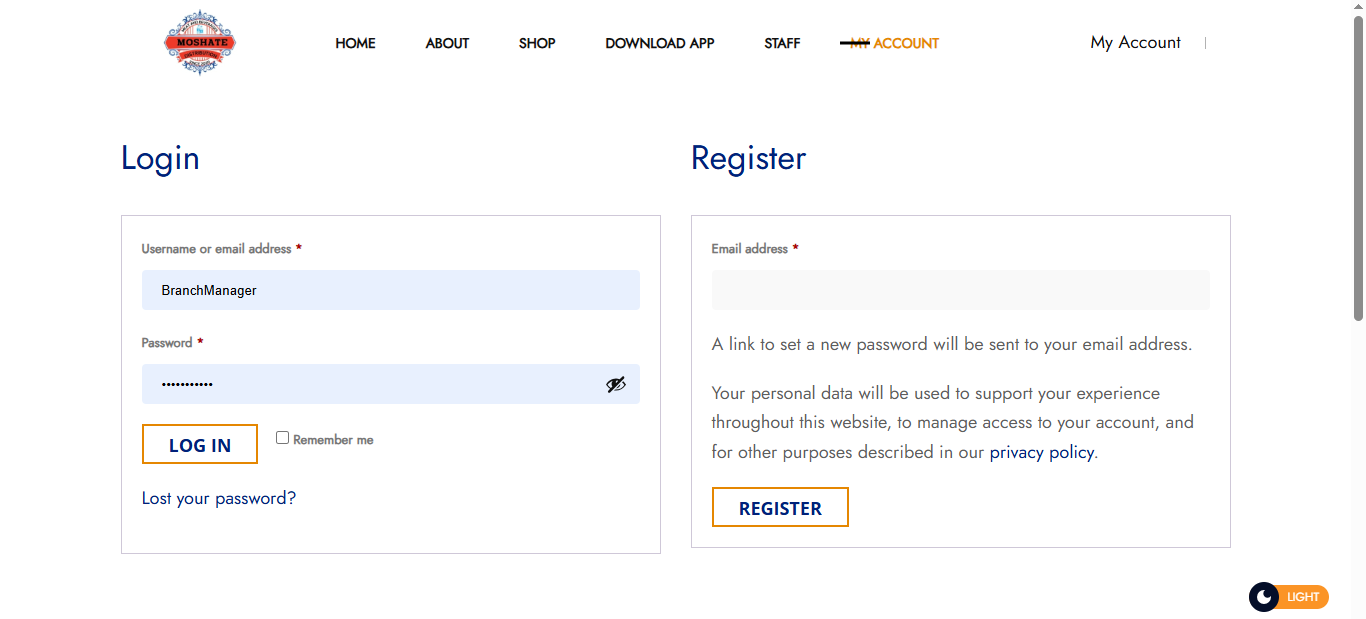
Task: Show password with the eye icon
Action: [x=616, y=384]
